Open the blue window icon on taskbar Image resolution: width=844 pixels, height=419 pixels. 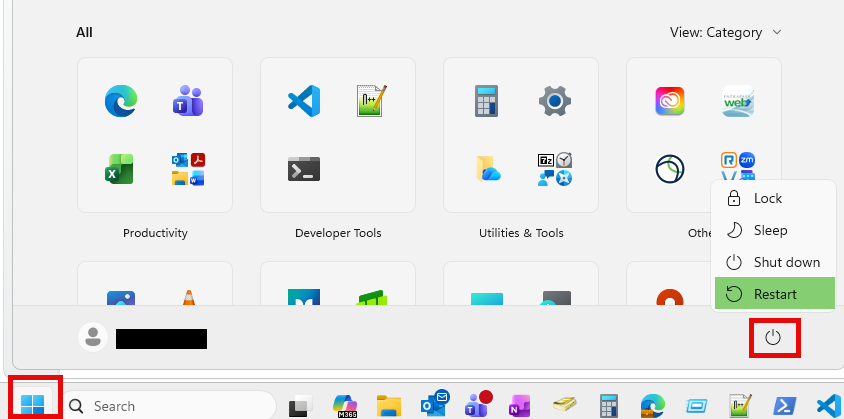[696, 406]
